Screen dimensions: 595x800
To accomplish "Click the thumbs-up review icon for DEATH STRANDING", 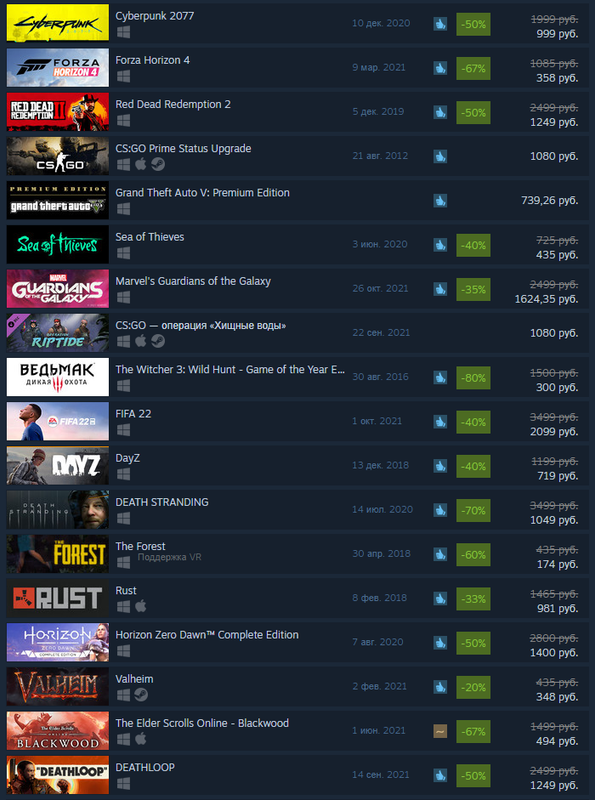I will 440,510.
